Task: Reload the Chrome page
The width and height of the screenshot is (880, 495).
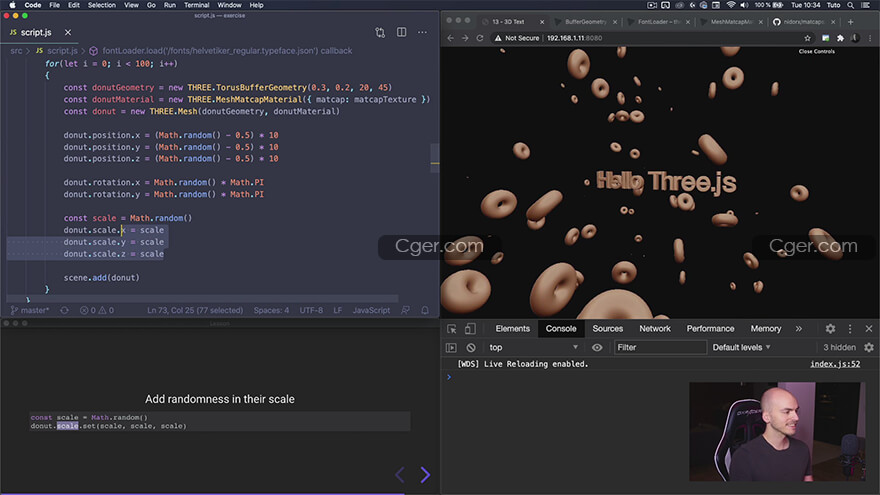Action: tap(480, 38)
